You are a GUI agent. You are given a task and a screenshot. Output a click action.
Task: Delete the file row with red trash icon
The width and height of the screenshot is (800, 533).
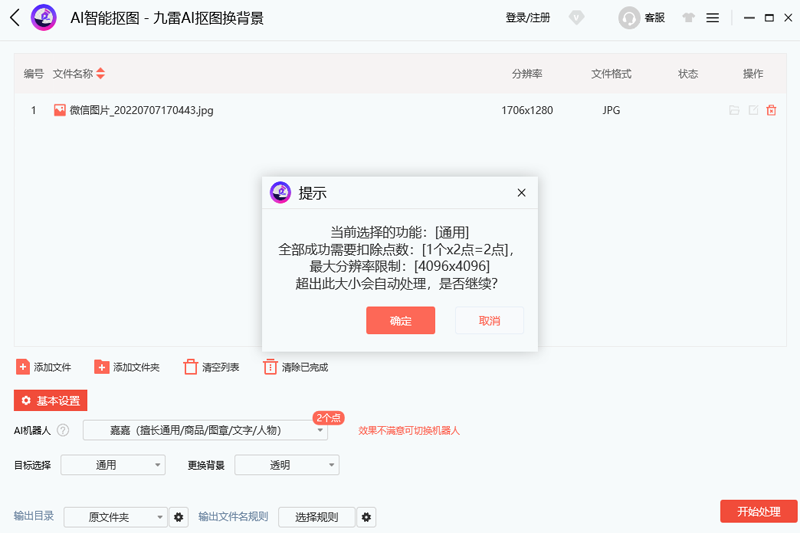coord(771,110)
